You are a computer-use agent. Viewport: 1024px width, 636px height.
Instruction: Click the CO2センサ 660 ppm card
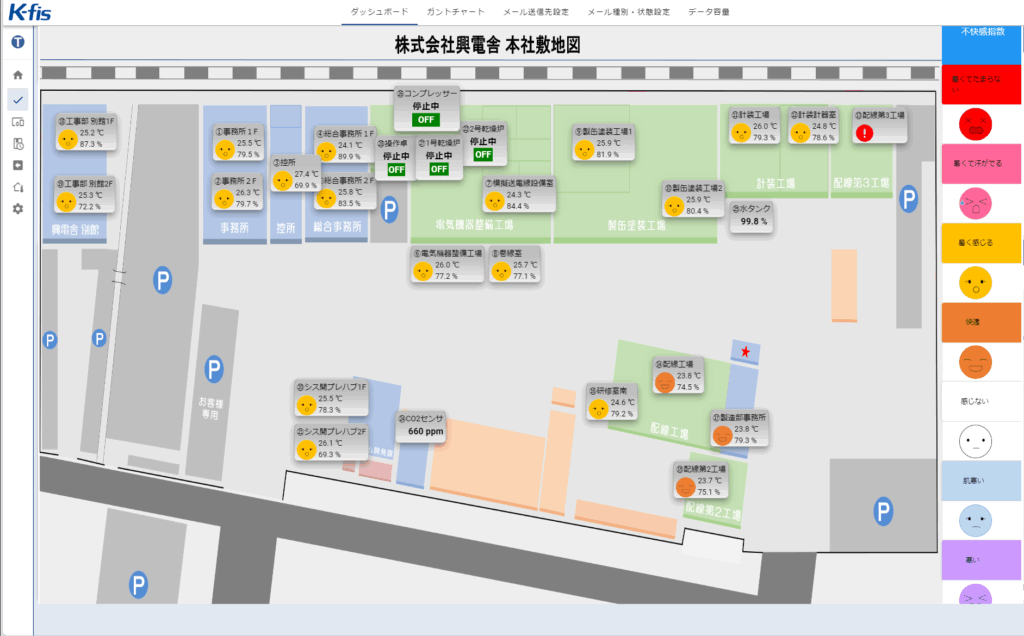419,426
